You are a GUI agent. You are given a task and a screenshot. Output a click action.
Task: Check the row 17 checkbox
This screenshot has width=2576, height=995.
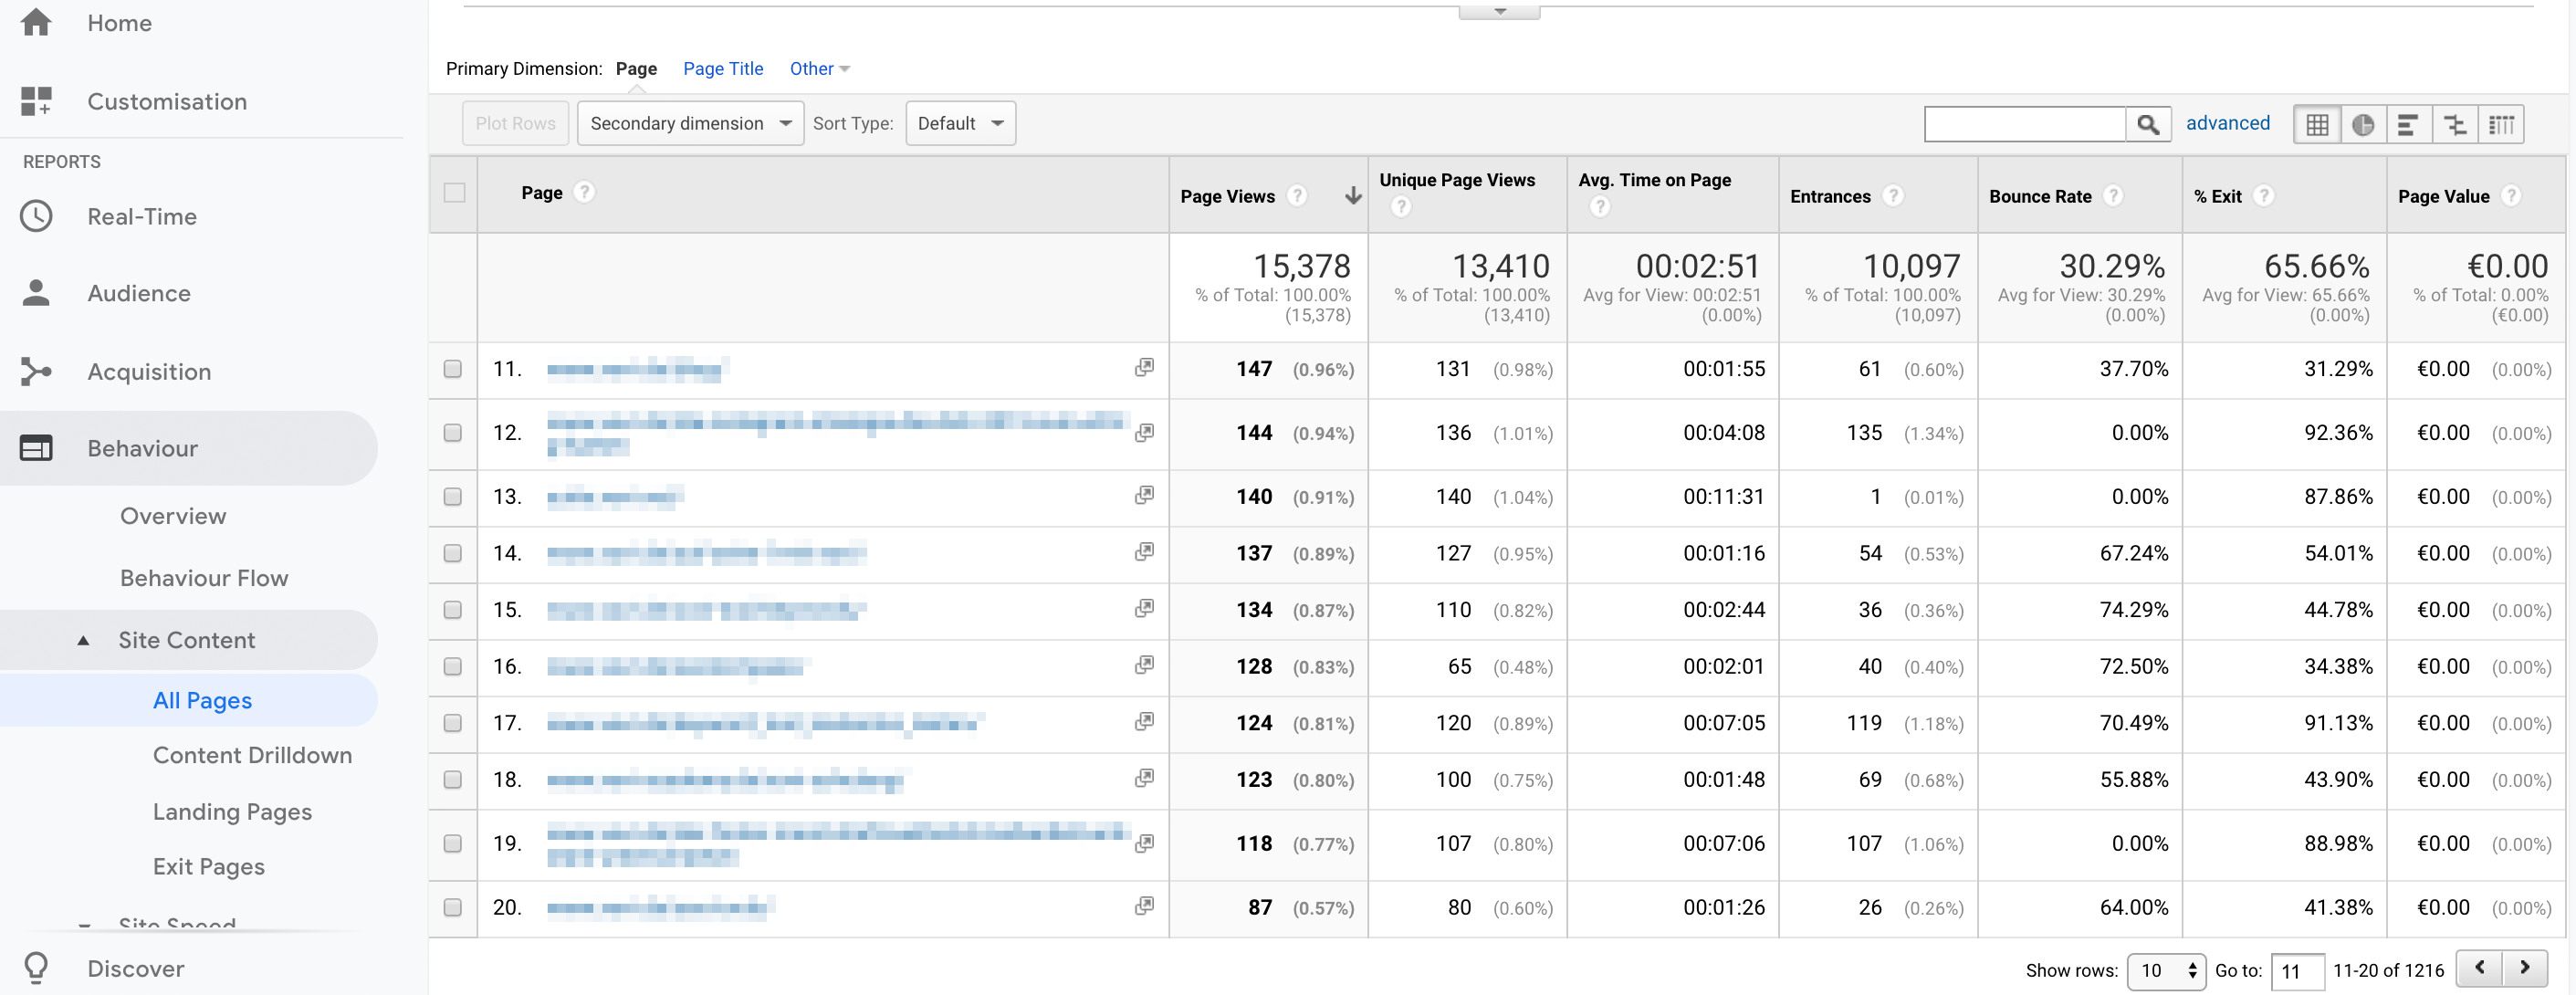point(453,723)
